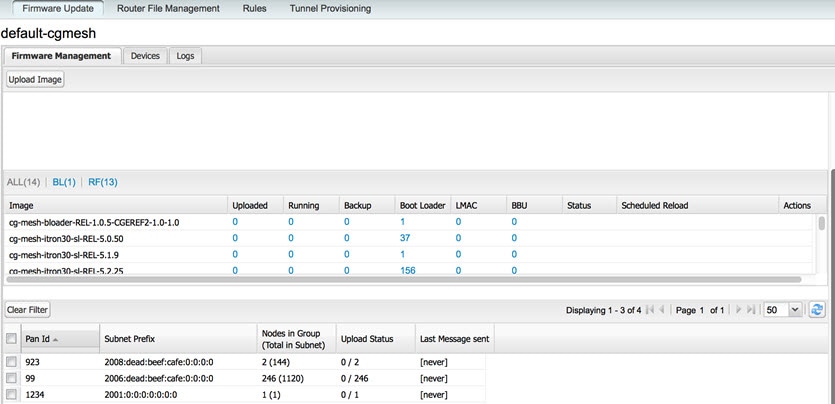
Task: Tick the select-all checkbox in table header
Action: point(11,339)
